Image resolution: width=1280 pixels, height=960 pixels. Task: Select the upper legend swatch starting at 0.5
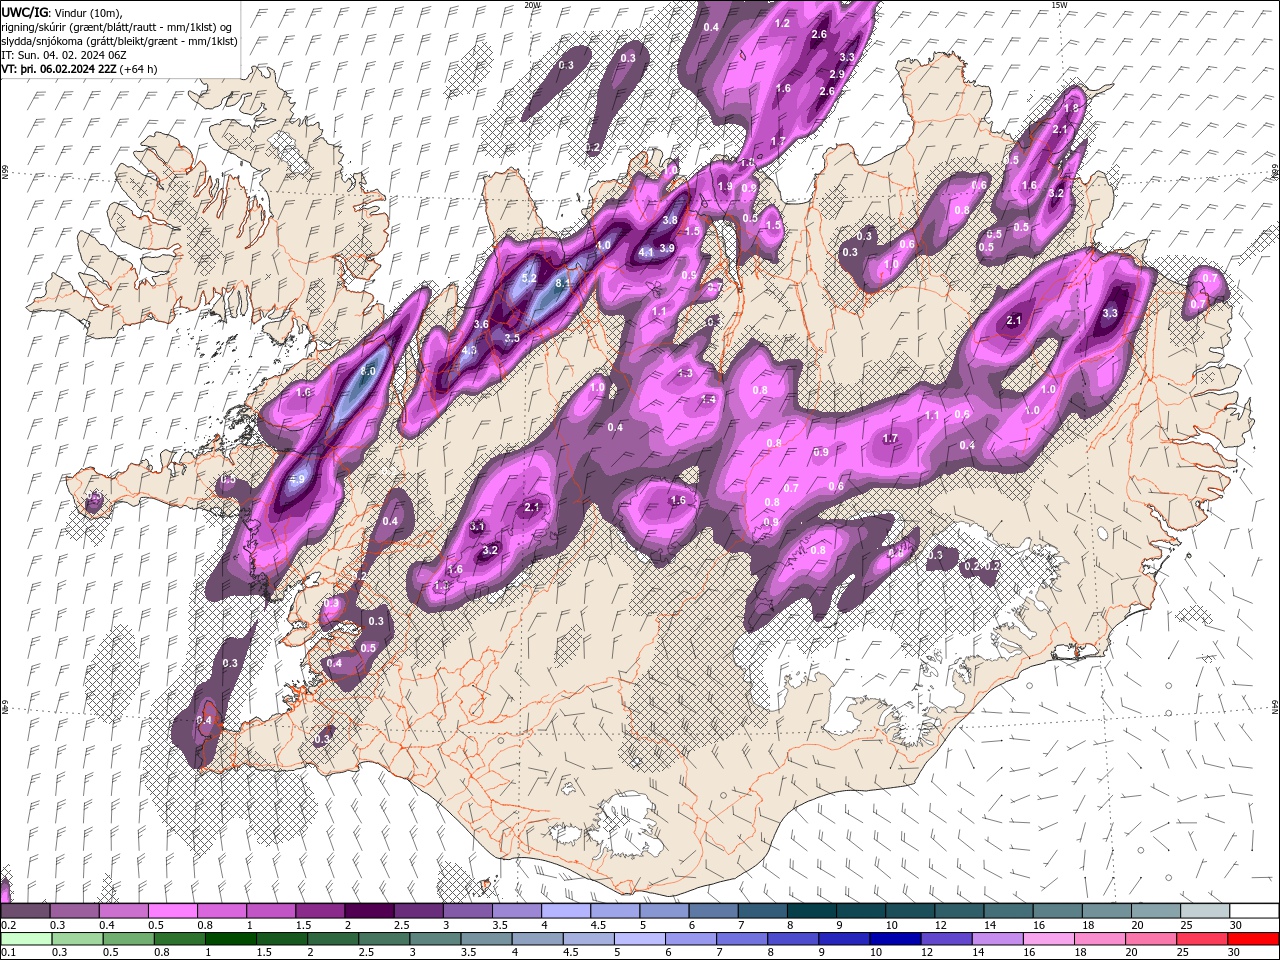pos(172,911)
